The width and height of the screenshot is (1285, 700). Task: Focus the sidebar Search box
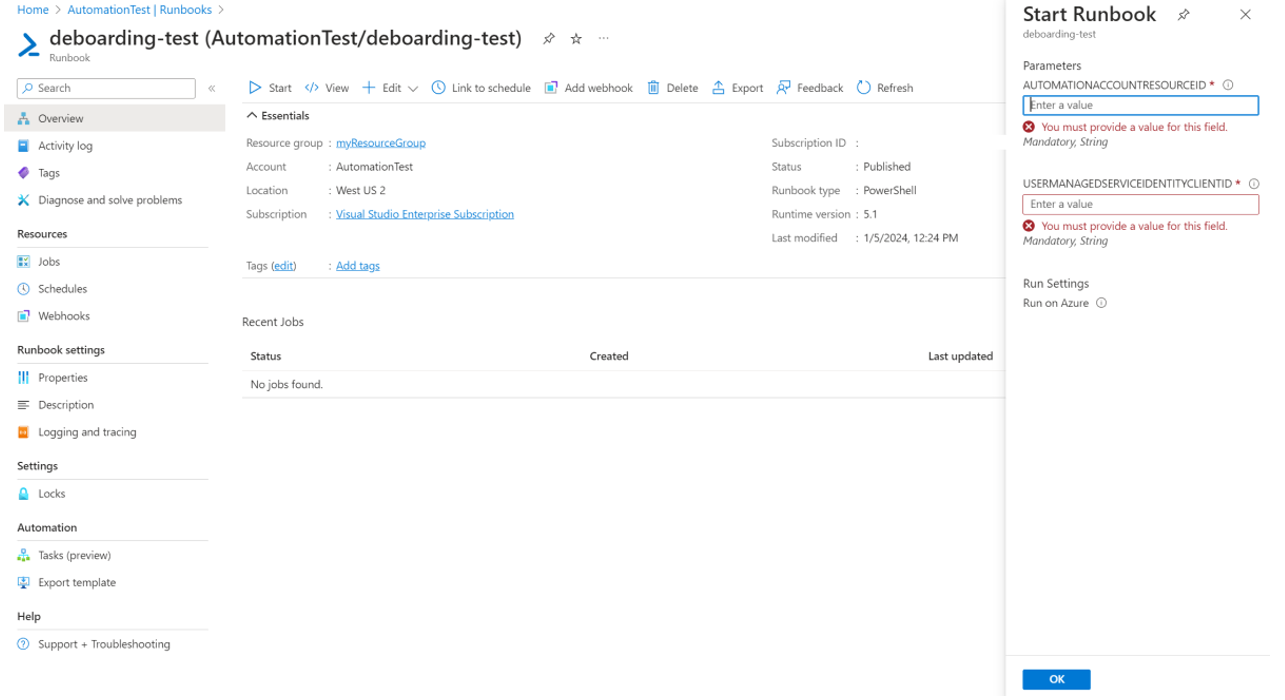[106, 88]
